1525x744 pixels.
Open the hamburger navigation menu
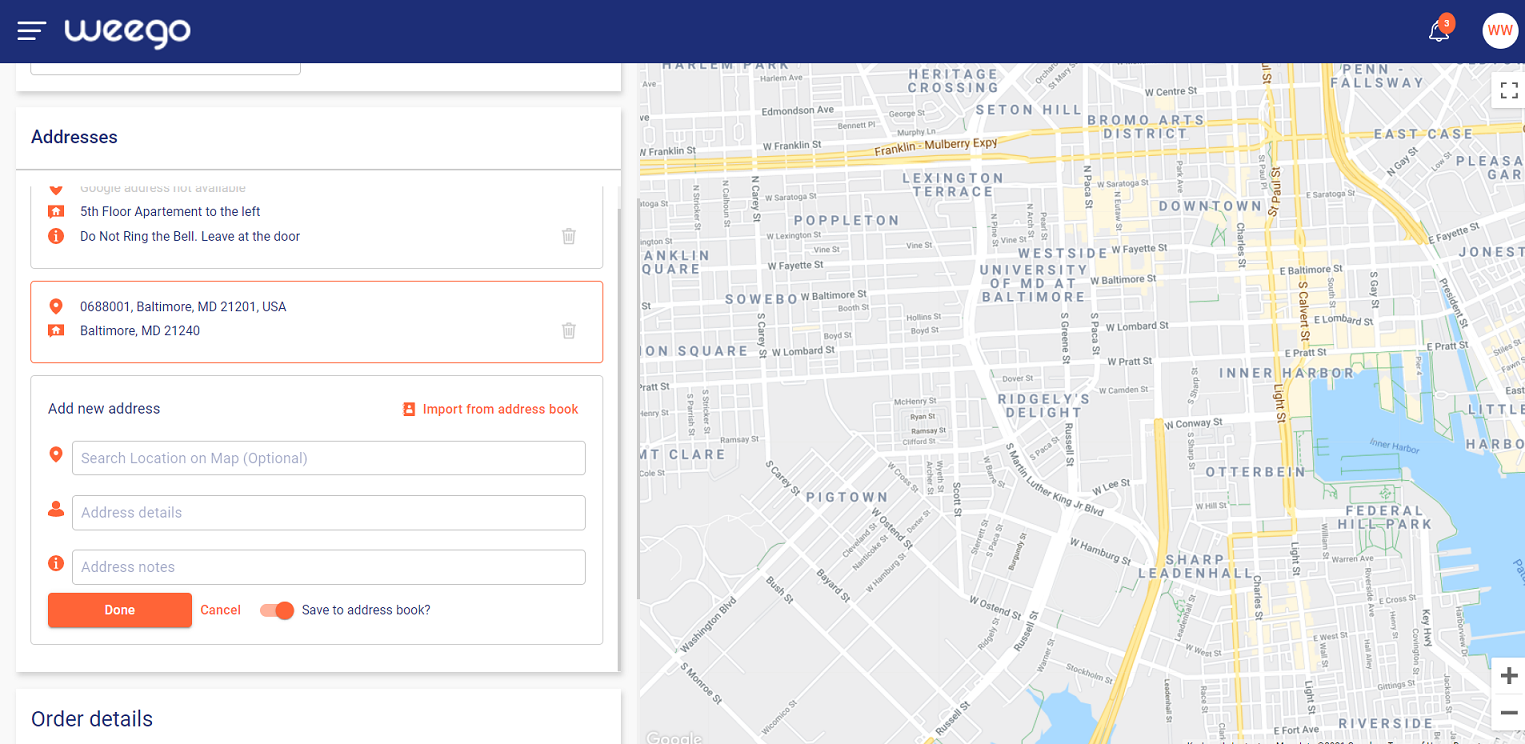point(32,31)
